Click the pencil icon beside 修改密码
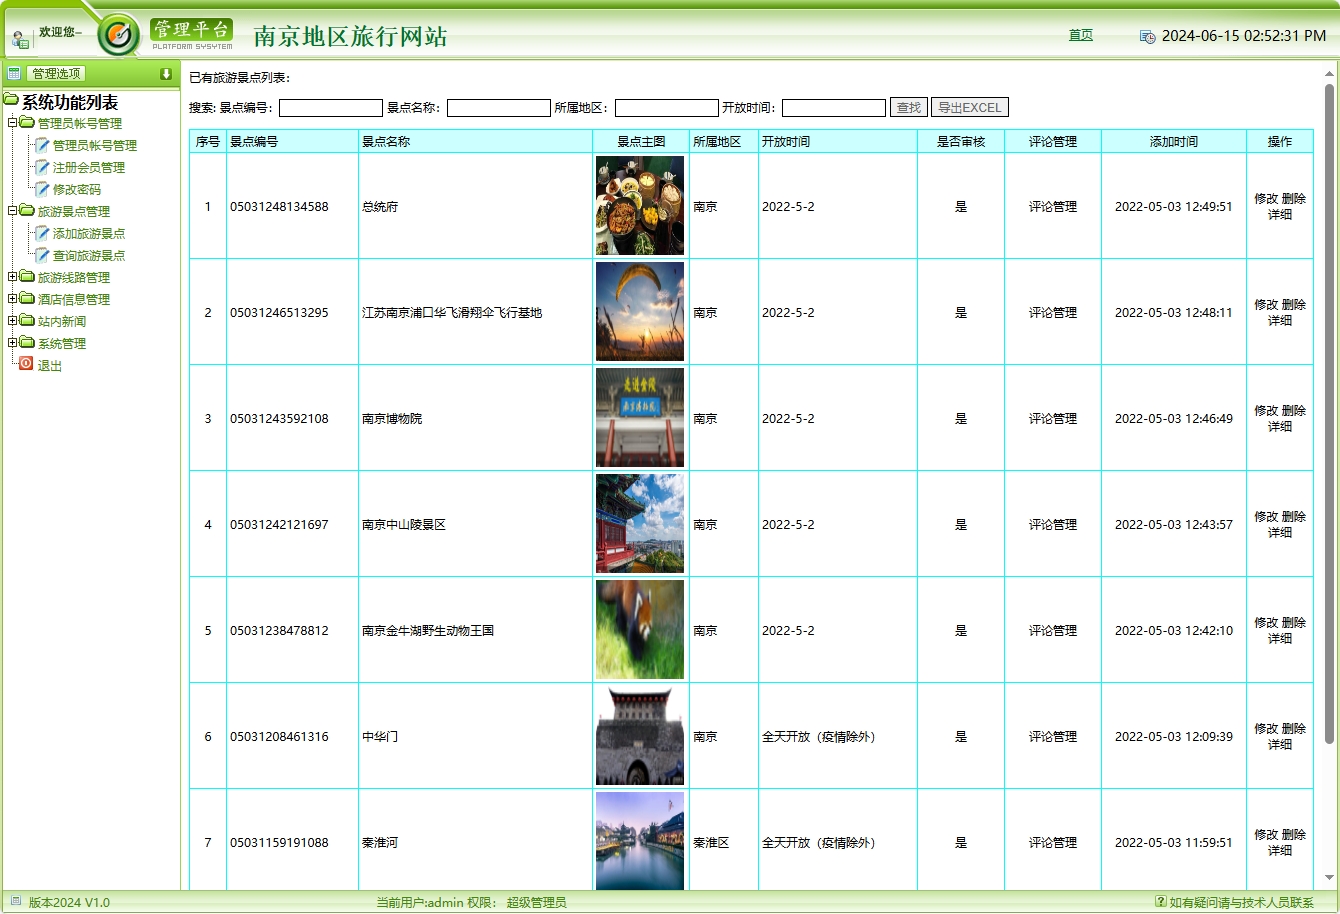Image resolution: width=1340 pixels, height=914 pixels. click(42, 189)
